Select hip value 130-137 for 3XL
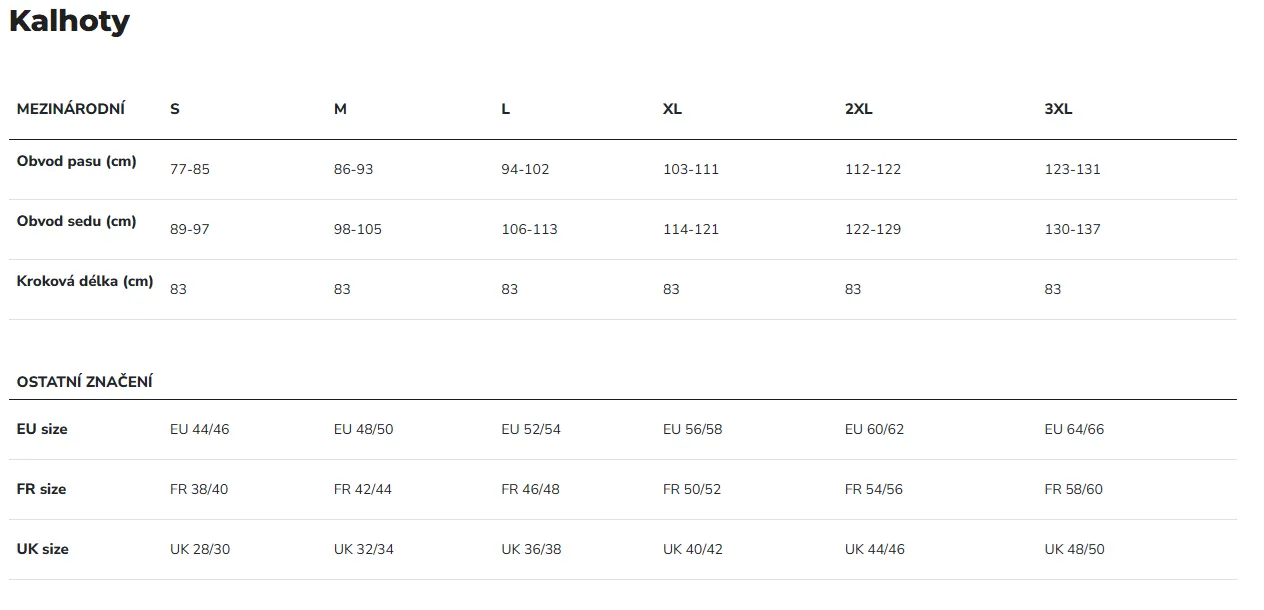Screen dimensions: 1264x610 coord(1072,229)
